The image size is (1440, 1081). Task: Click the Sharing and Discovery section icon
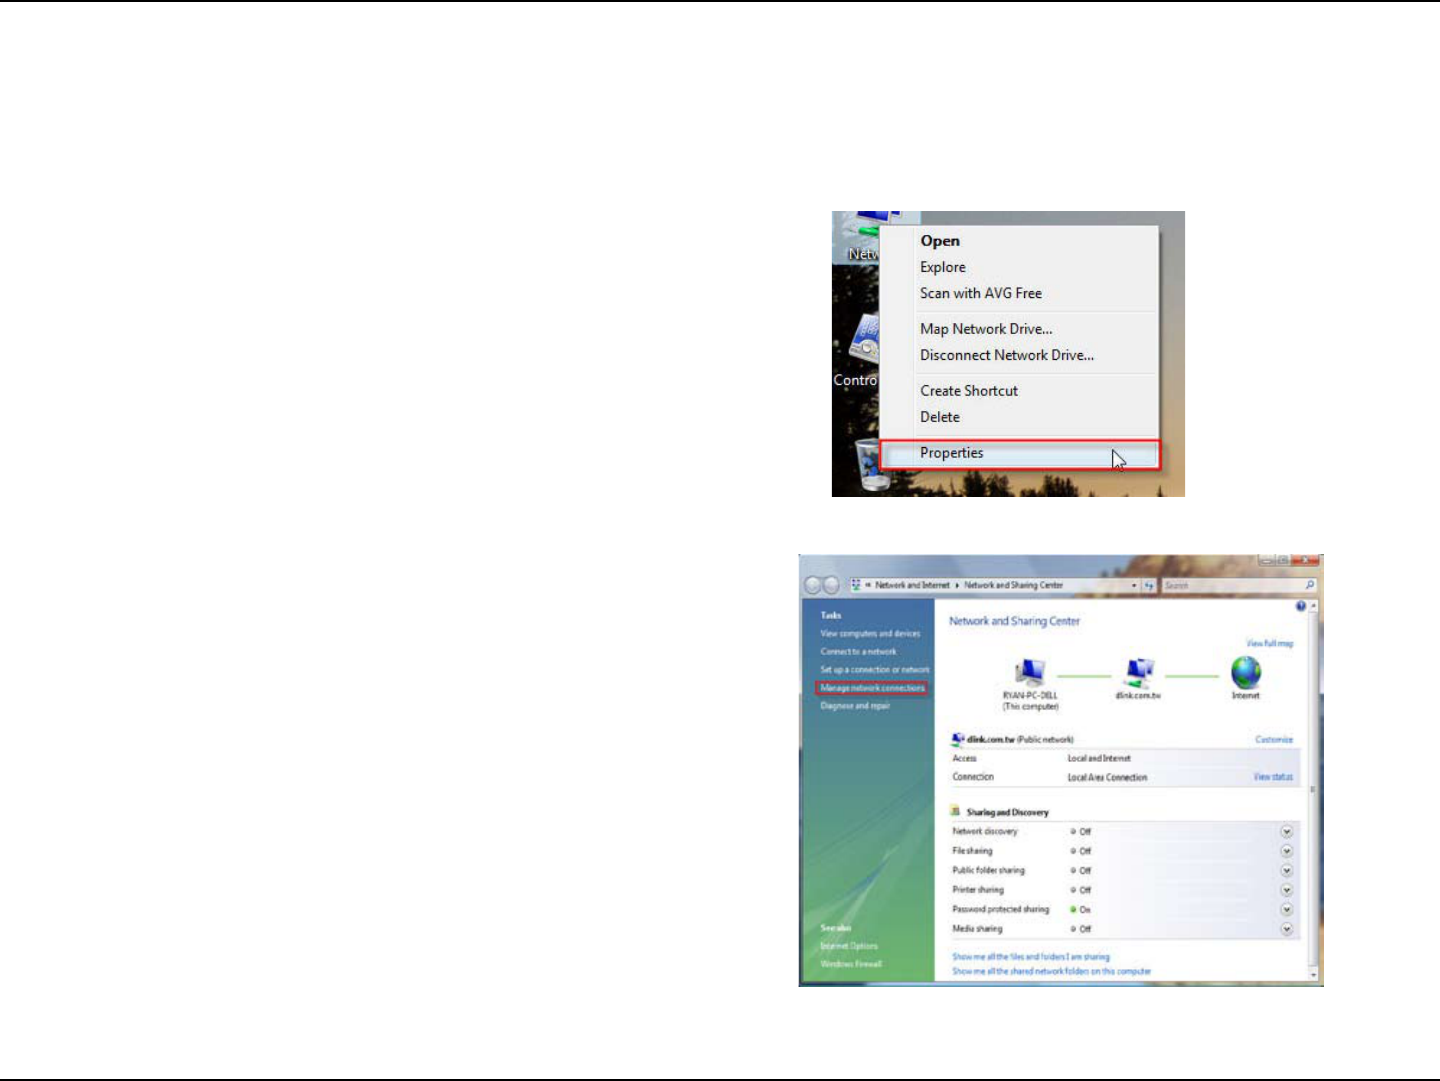pos(956,812)
